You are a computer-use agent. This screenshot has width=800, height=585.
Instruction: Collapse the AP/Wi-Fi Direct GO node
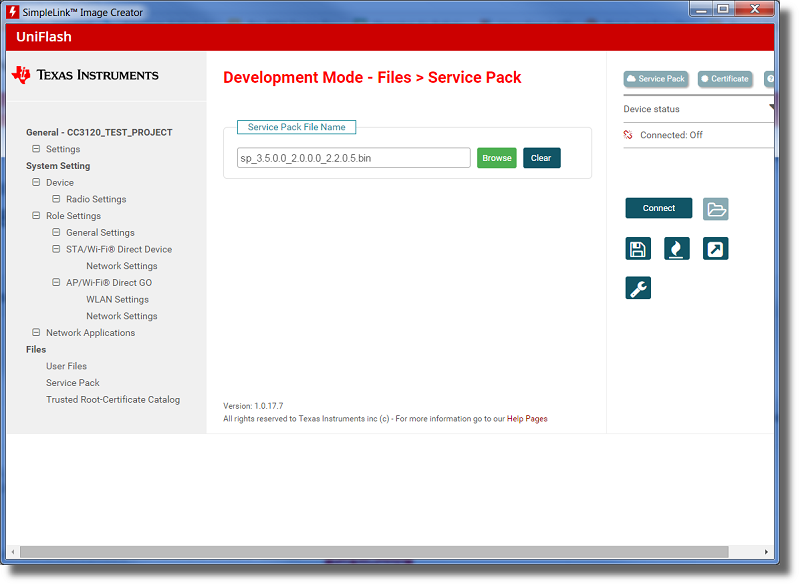57,283
